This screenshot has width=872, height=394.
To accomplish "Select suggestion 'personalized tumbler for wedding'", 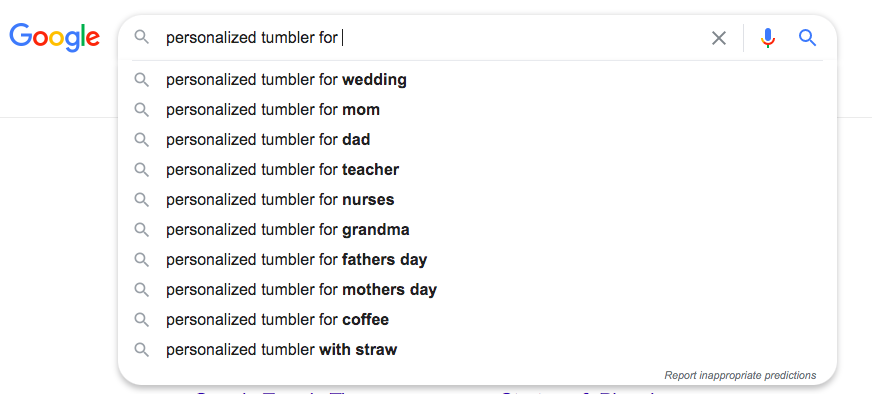I will click(x=477, y=80).
